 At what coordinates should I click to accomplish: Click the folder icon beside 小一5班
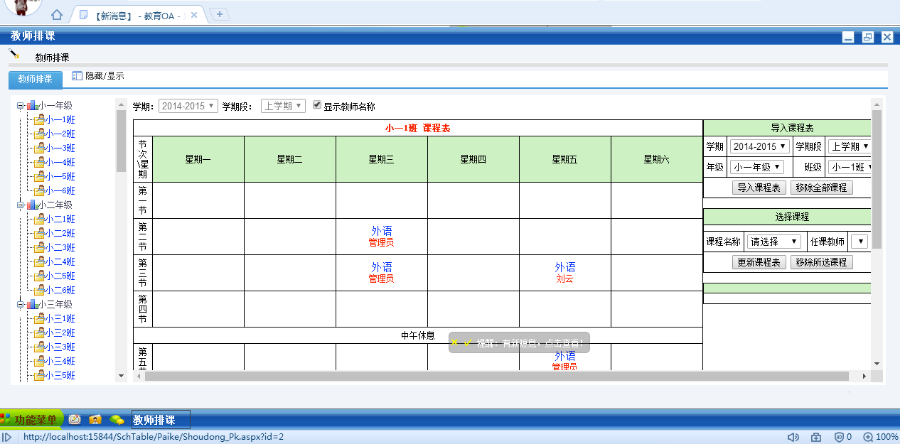(39, 177)
